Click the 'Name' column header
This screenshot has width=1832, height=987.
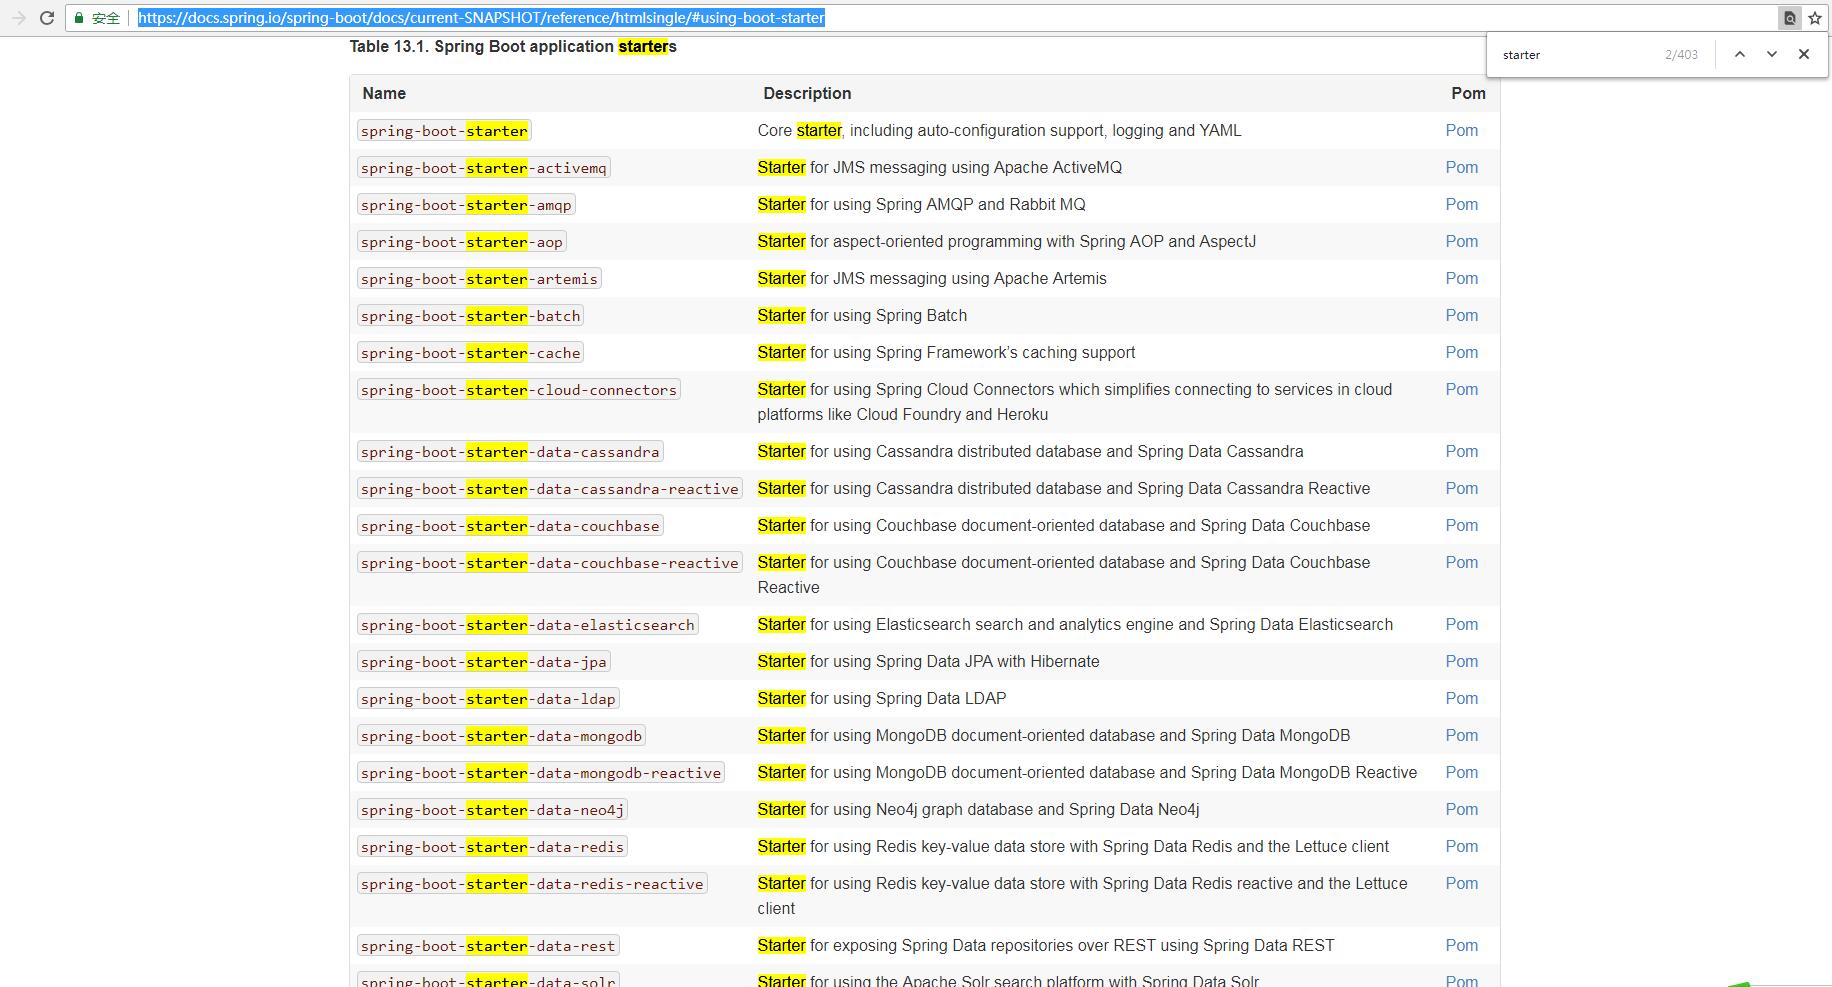pyautogui.click(x=384, y=93)
